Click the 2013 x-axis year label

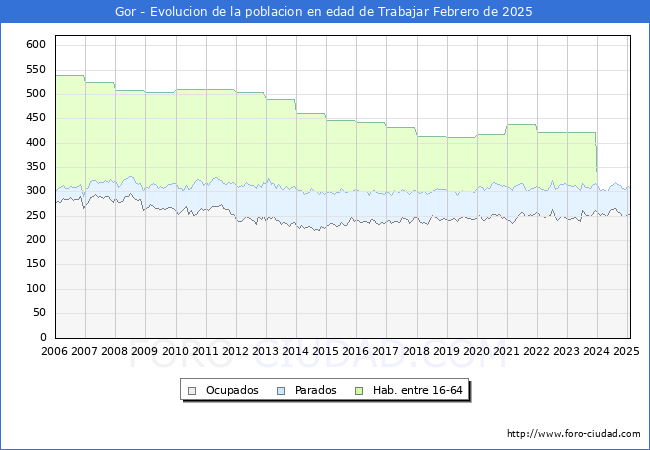pyautogui.click(x=265, y=351)
